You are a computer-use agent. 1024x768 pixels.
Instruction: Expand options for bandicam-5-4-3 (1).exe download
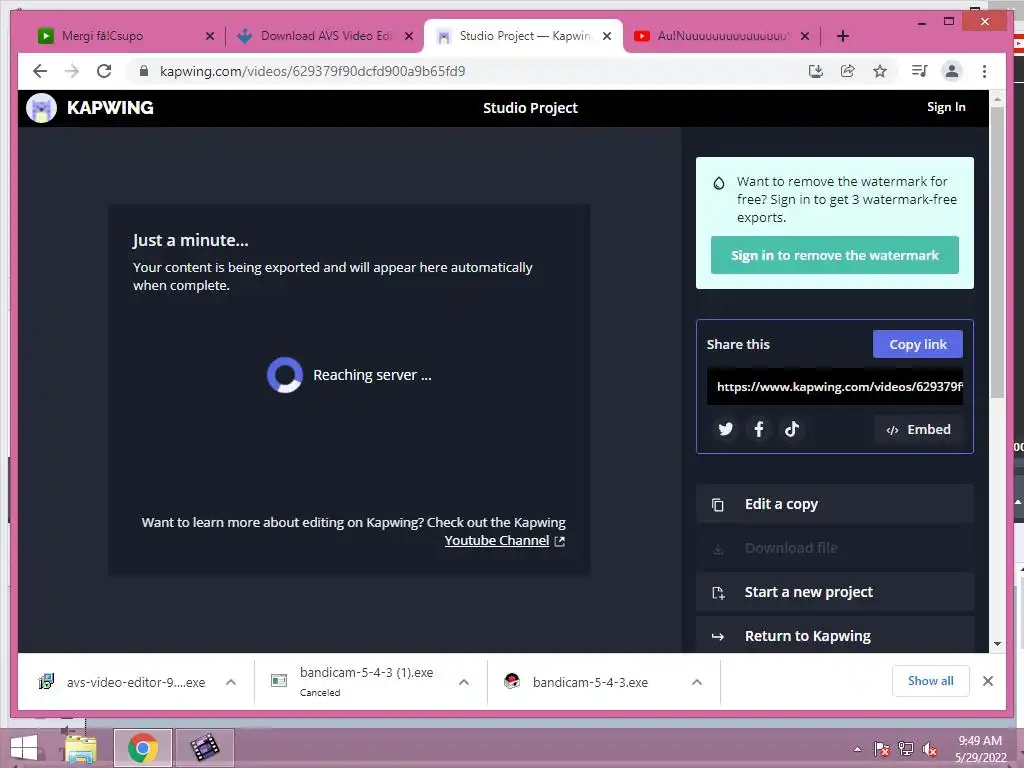tap(464, 682)
